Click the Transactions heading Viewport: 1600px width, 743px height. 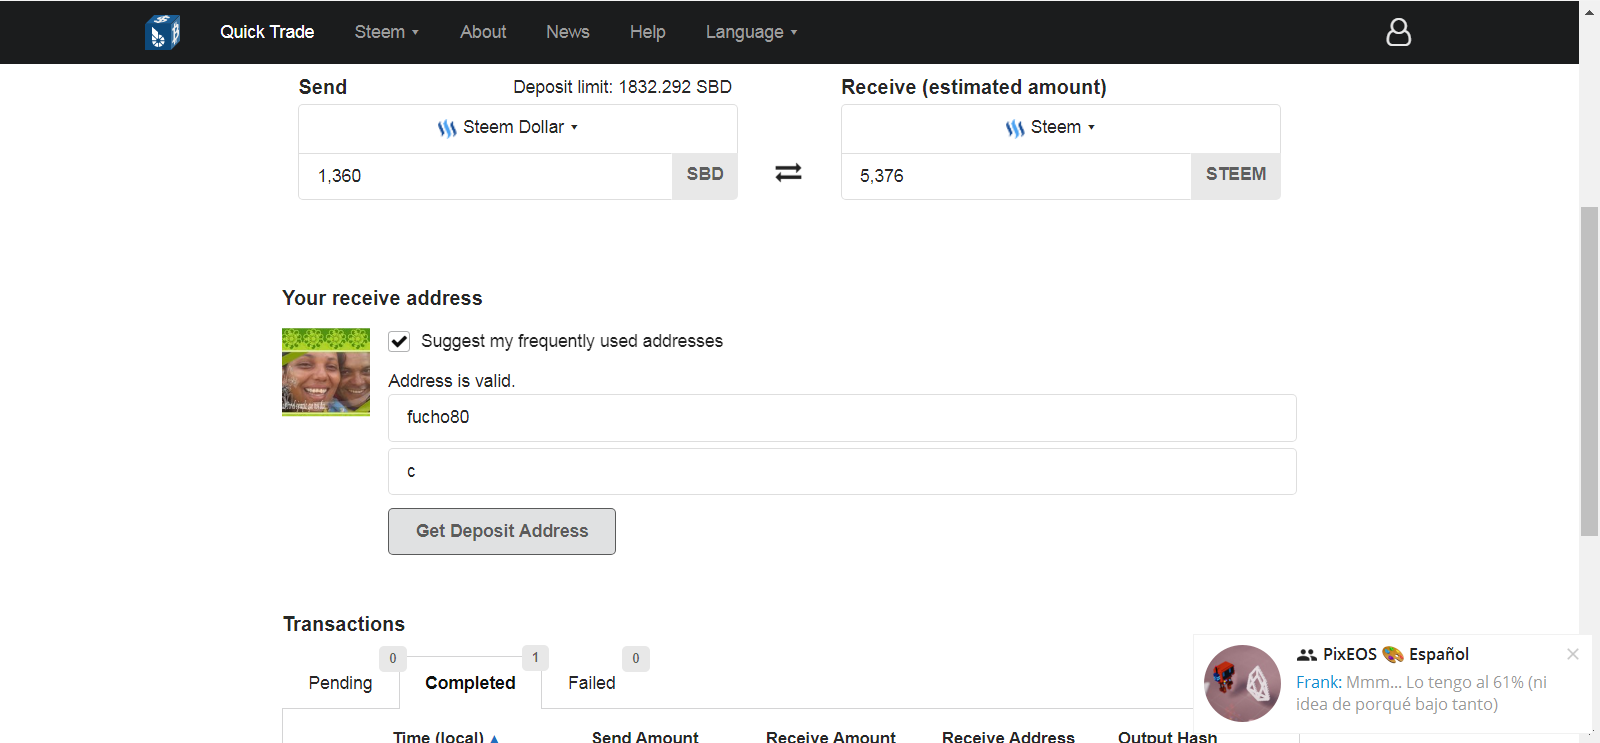(344, 624)
